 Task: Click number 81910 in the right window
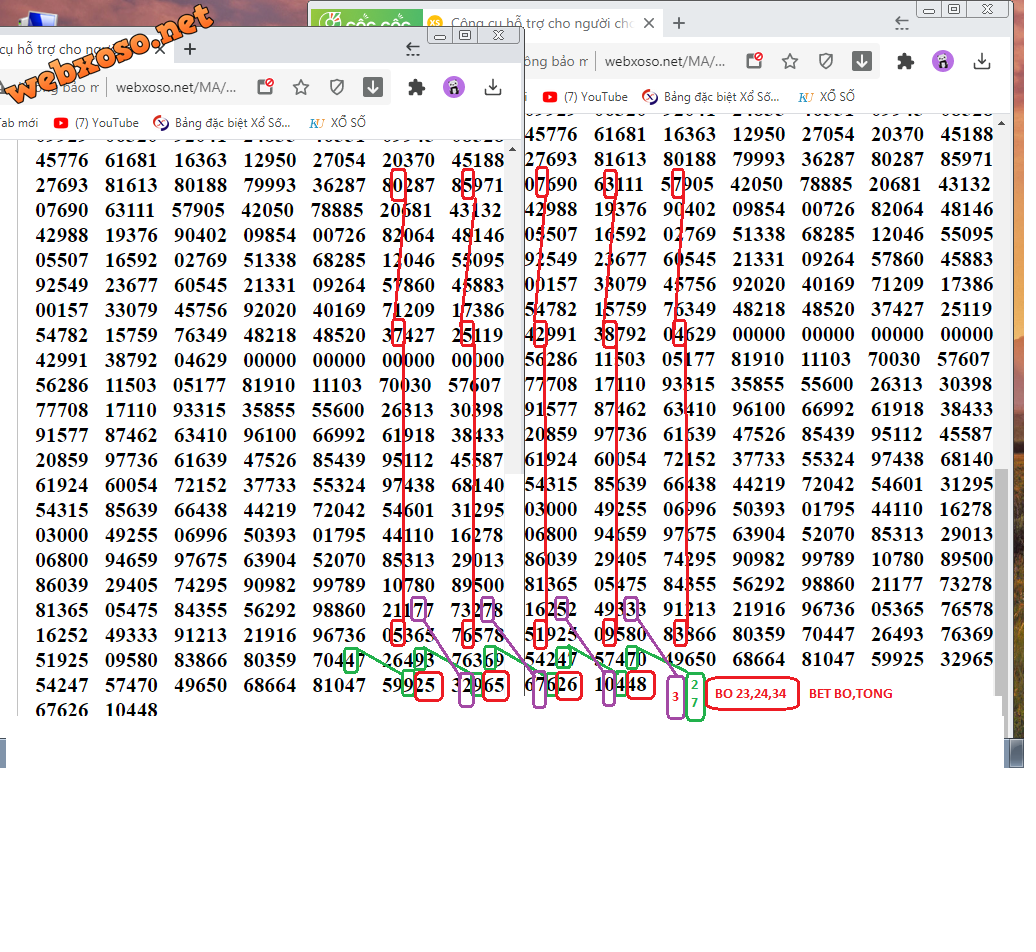click(x=757, y=359)
